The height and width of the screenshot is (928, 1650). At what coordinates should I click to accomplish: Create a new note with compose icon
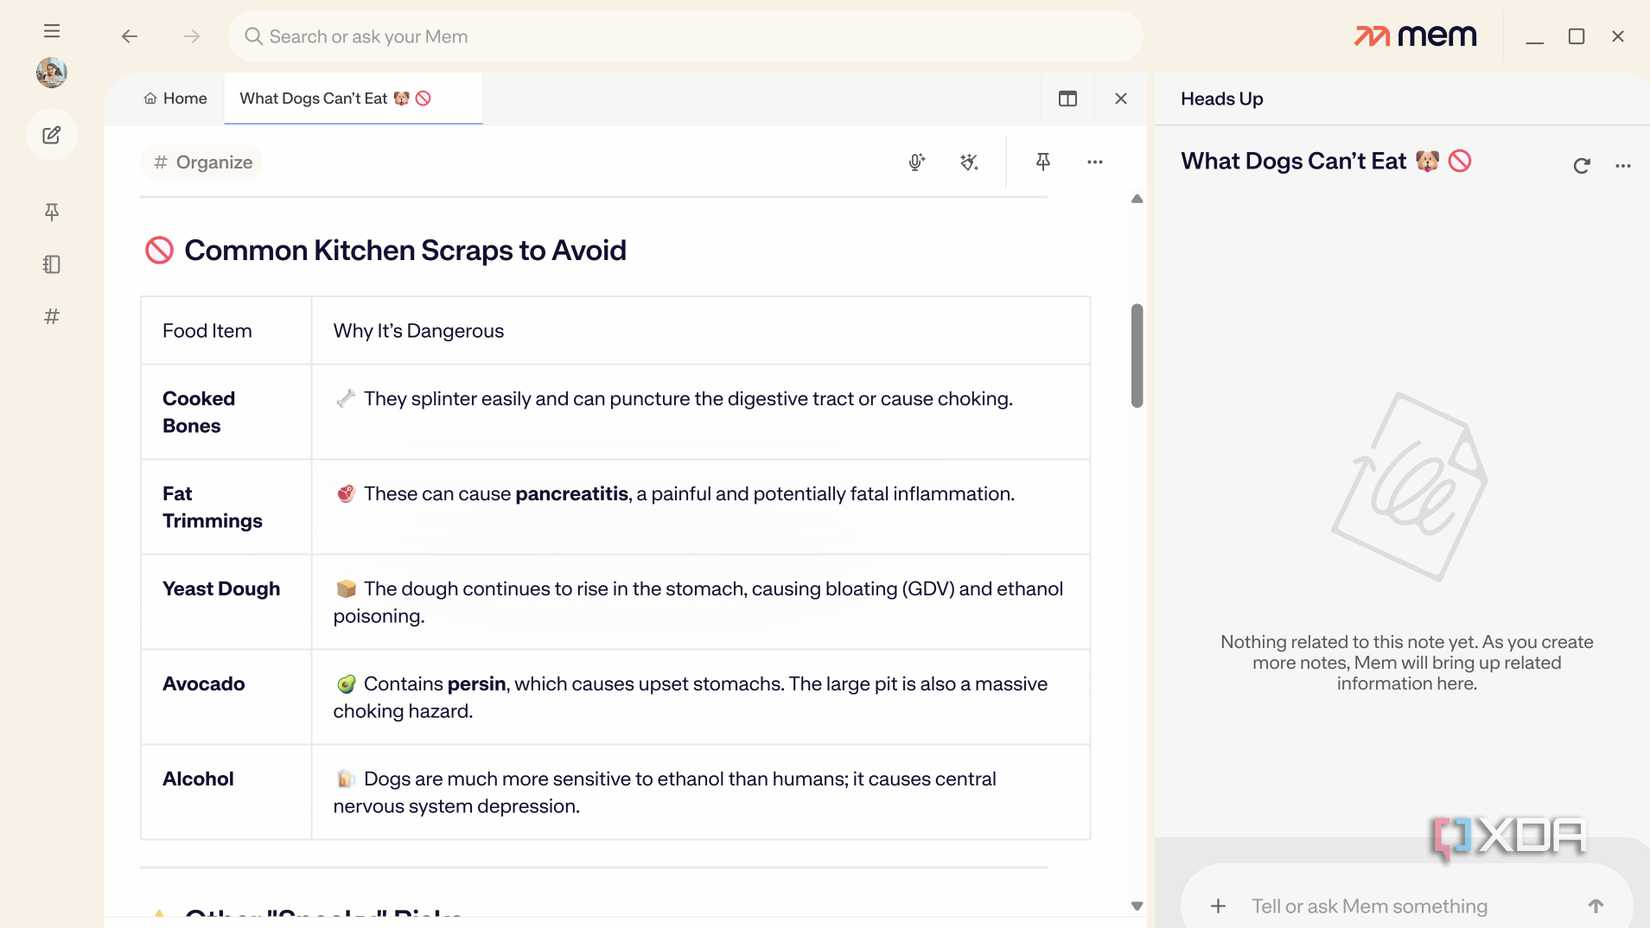point(52,135)
